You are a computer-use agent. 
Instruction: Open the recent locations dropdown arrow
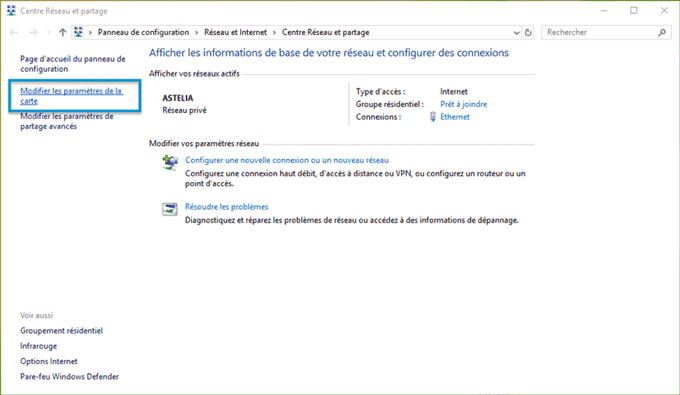pyautogui.click(x=49, y=33)
